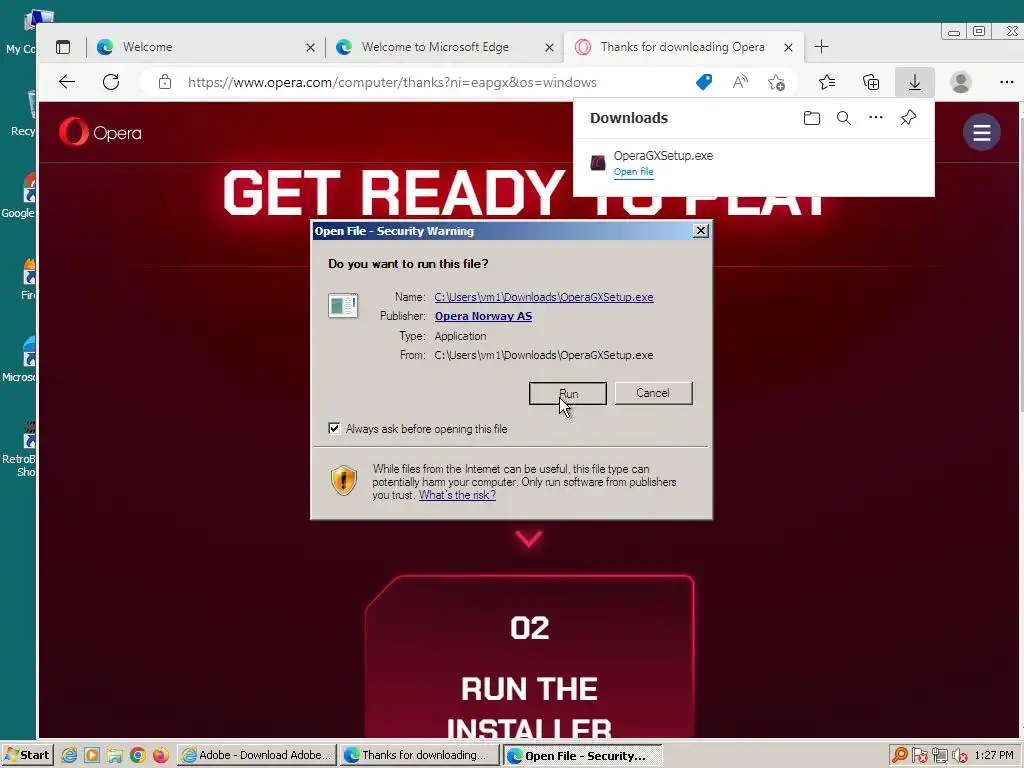Image resolution: width=1024 pixels, height=768 pixels.
Task: Click Cancel in the security warning
Action: (653, 393)
